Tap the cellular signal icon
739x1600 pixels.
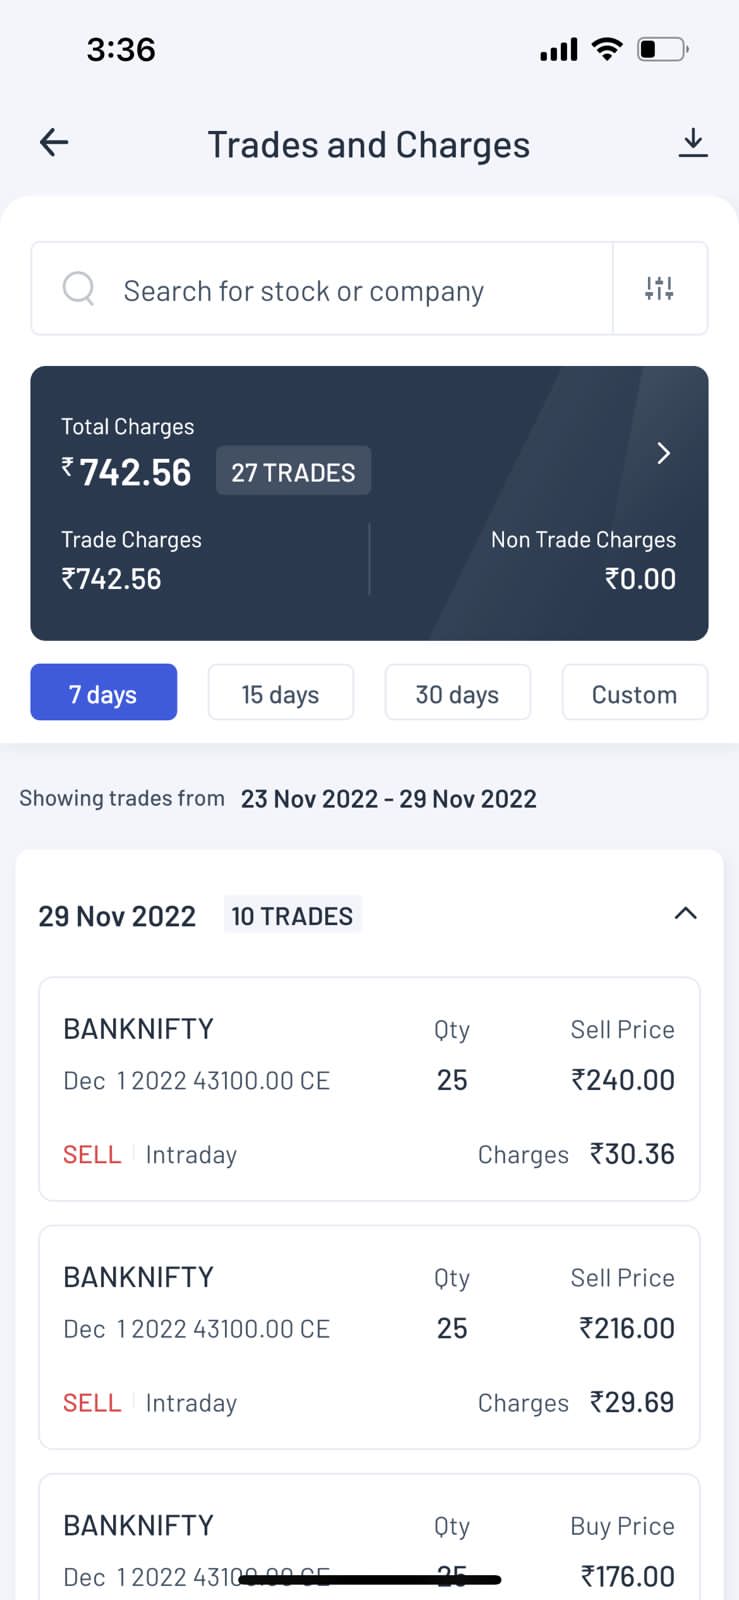pyautogui.click(x=558, y=49)
